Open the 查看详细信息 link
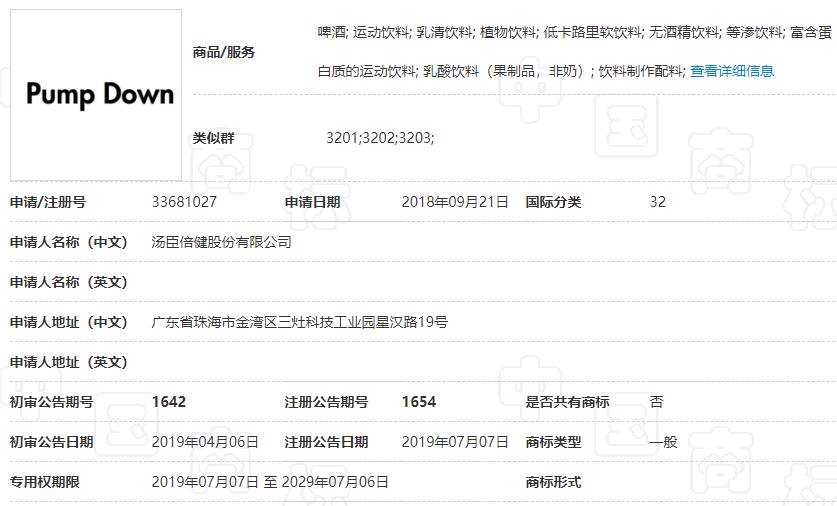Viewport: 837px width, 506px height. click(x=731, y=71)
